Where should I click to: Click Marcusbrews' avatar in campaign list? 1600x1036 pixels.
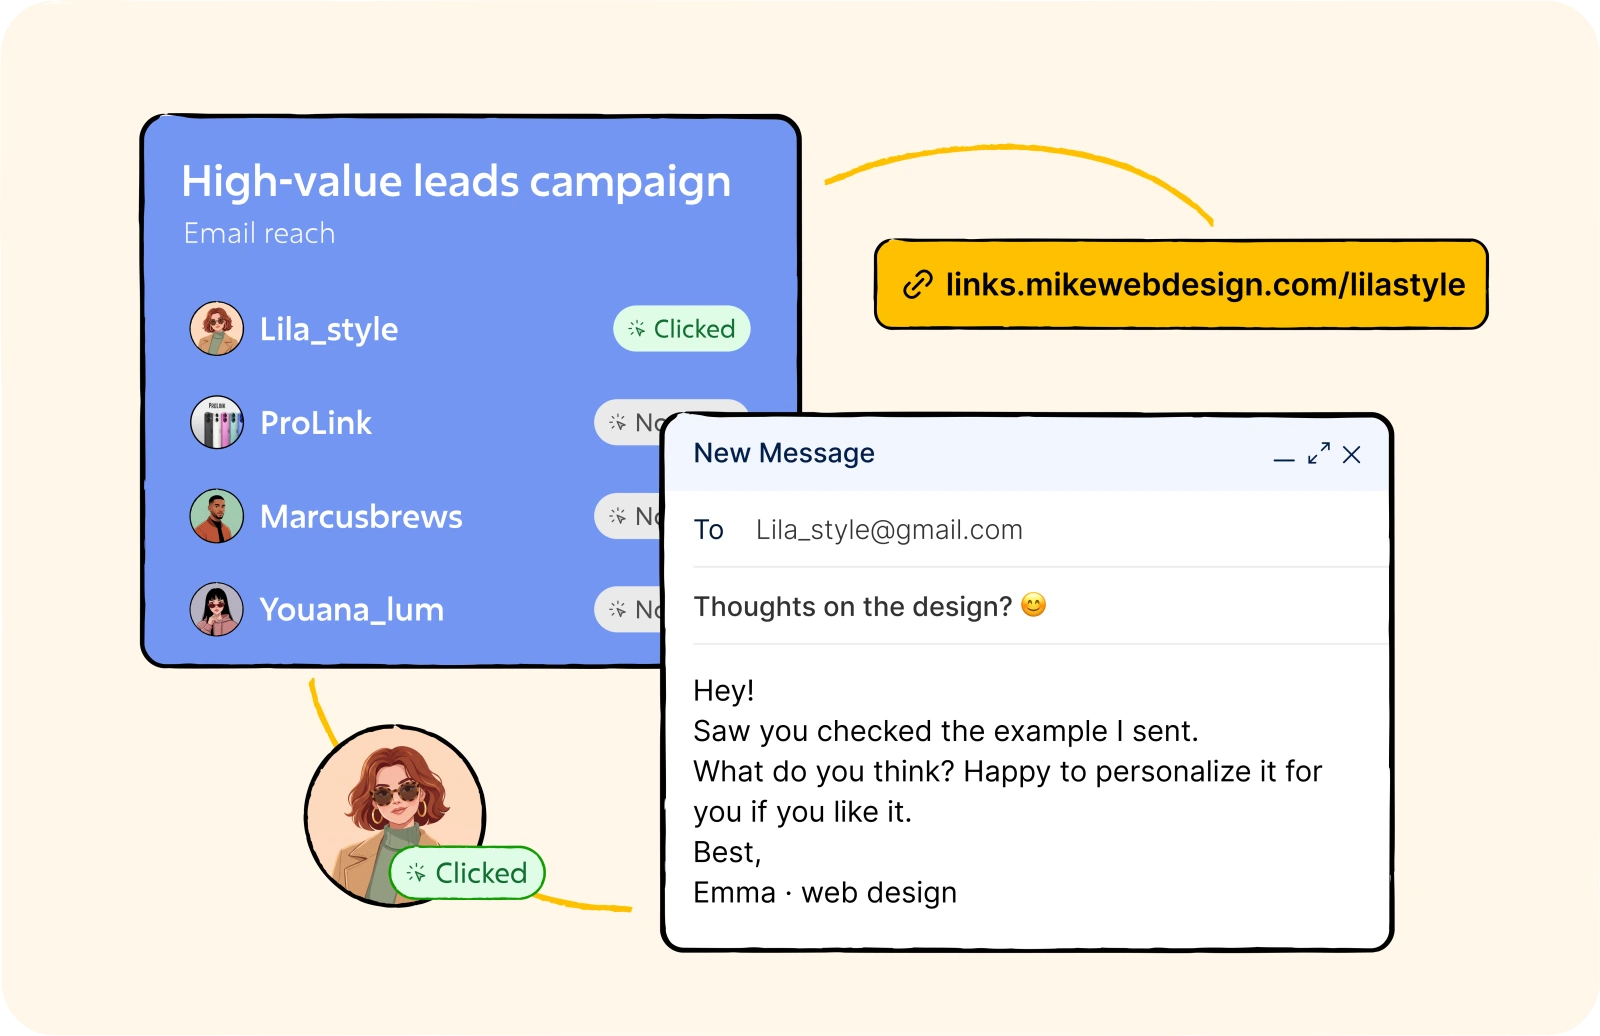coord(217,516)
